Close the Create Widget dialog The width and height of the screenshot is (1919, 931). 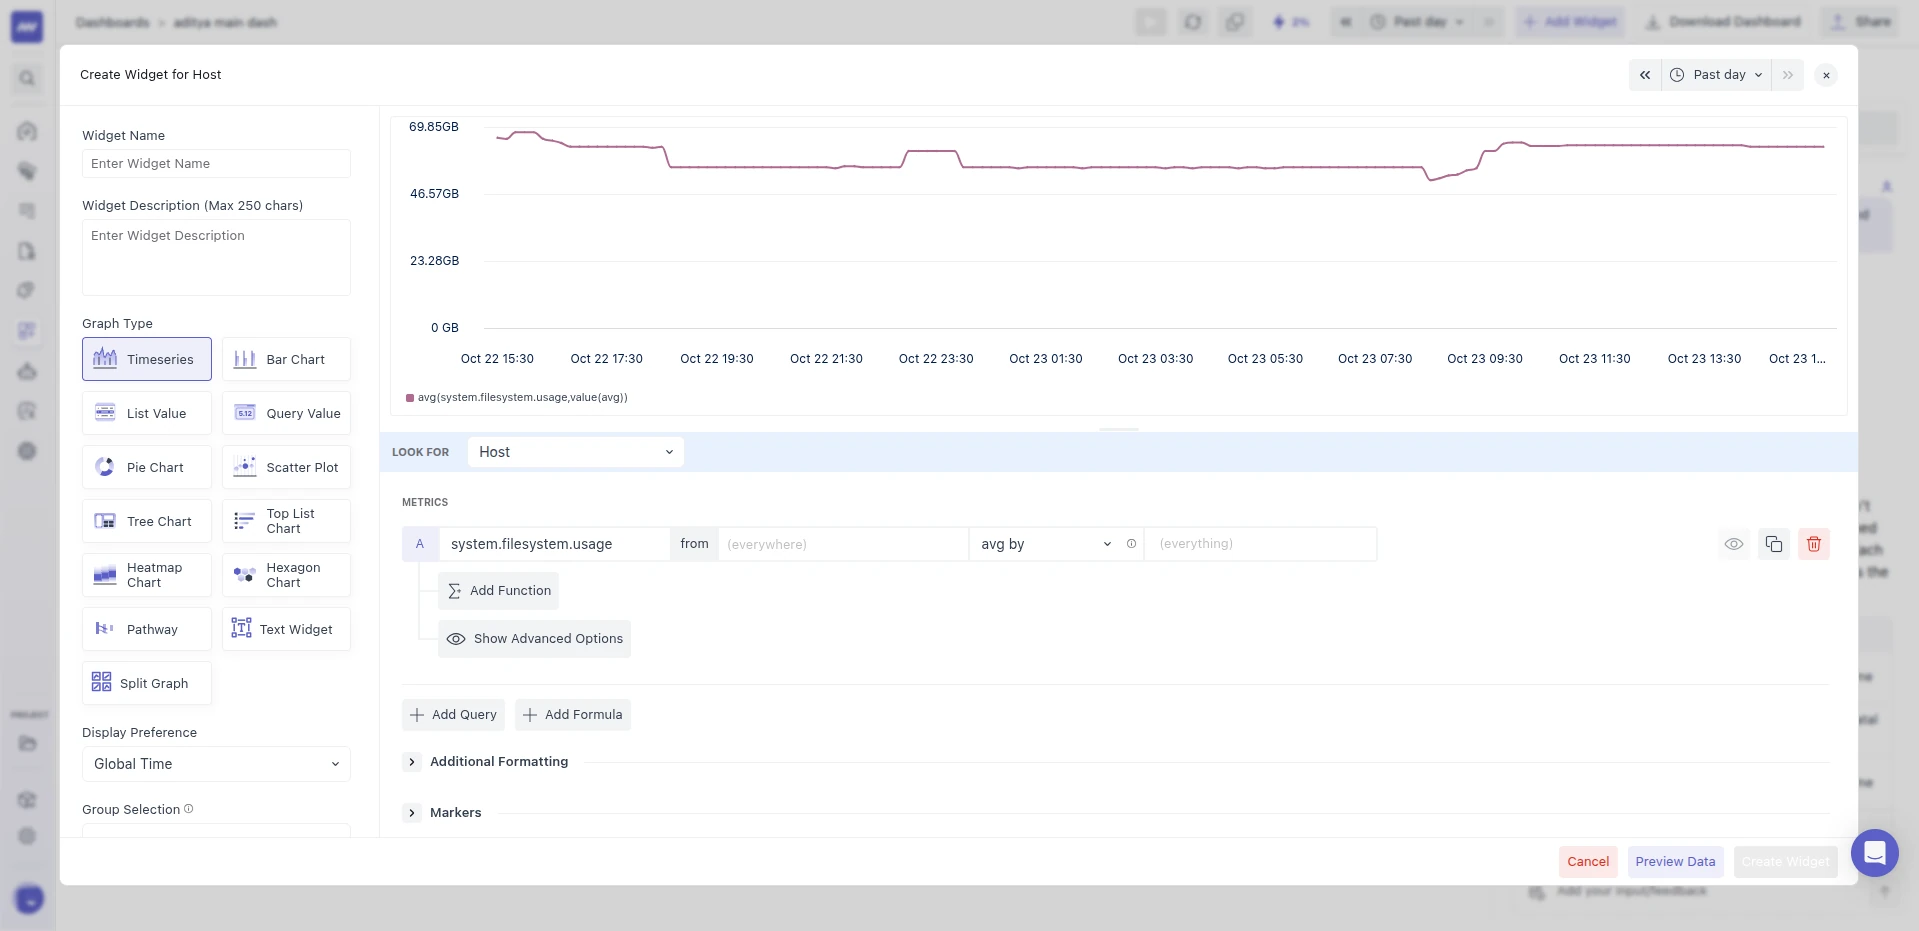pyautogui.click(x=1826, y=75)
